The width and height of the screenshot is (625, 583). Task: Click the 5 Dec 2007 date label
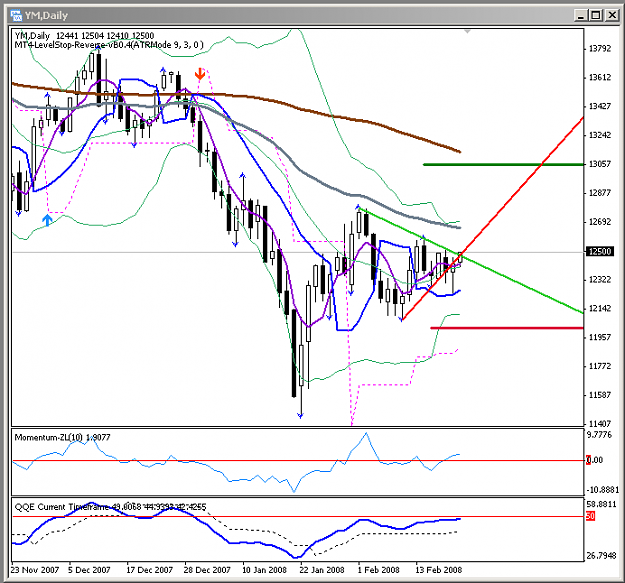click(x=89, y=570)
